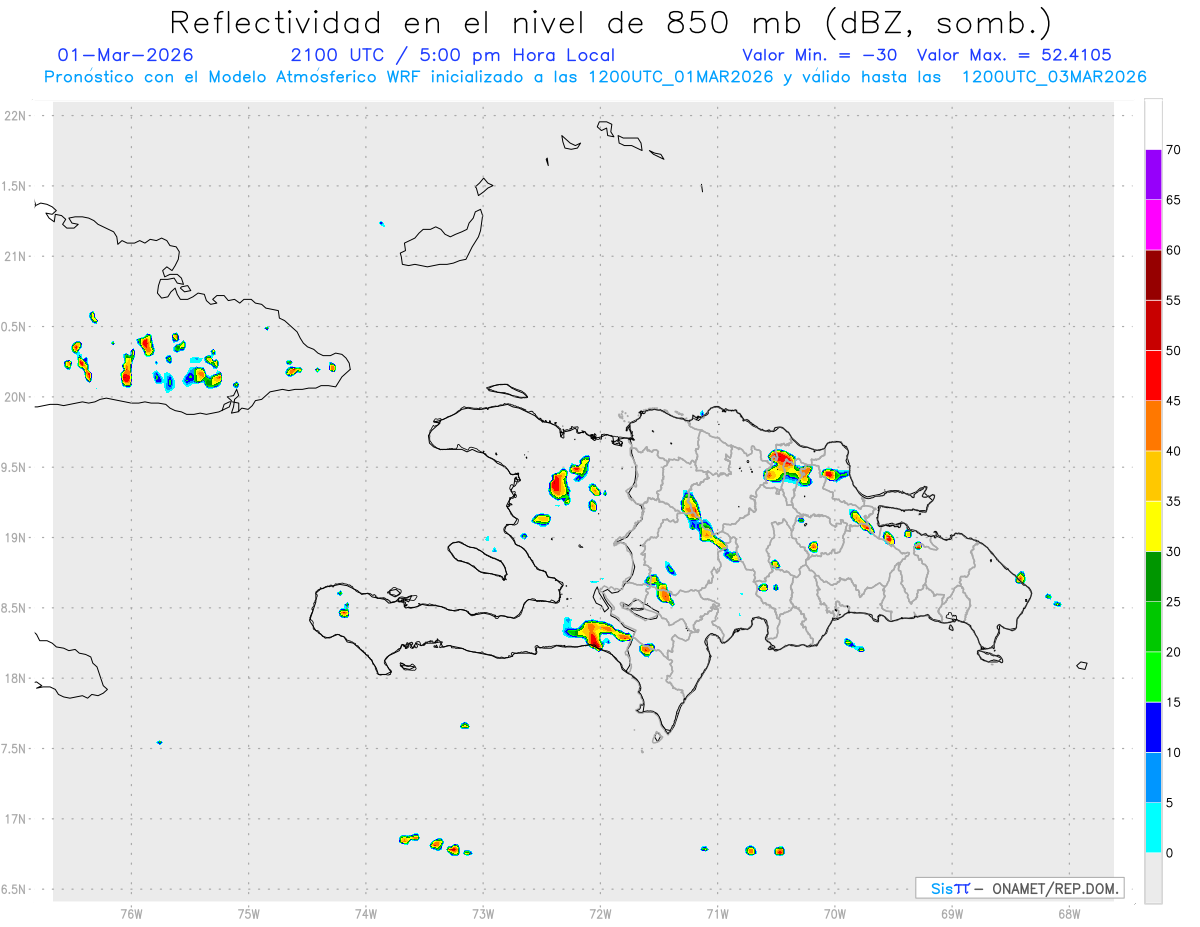
Task: Click the 'Valor Min. = -30' text
Action: tap(819, 55)
